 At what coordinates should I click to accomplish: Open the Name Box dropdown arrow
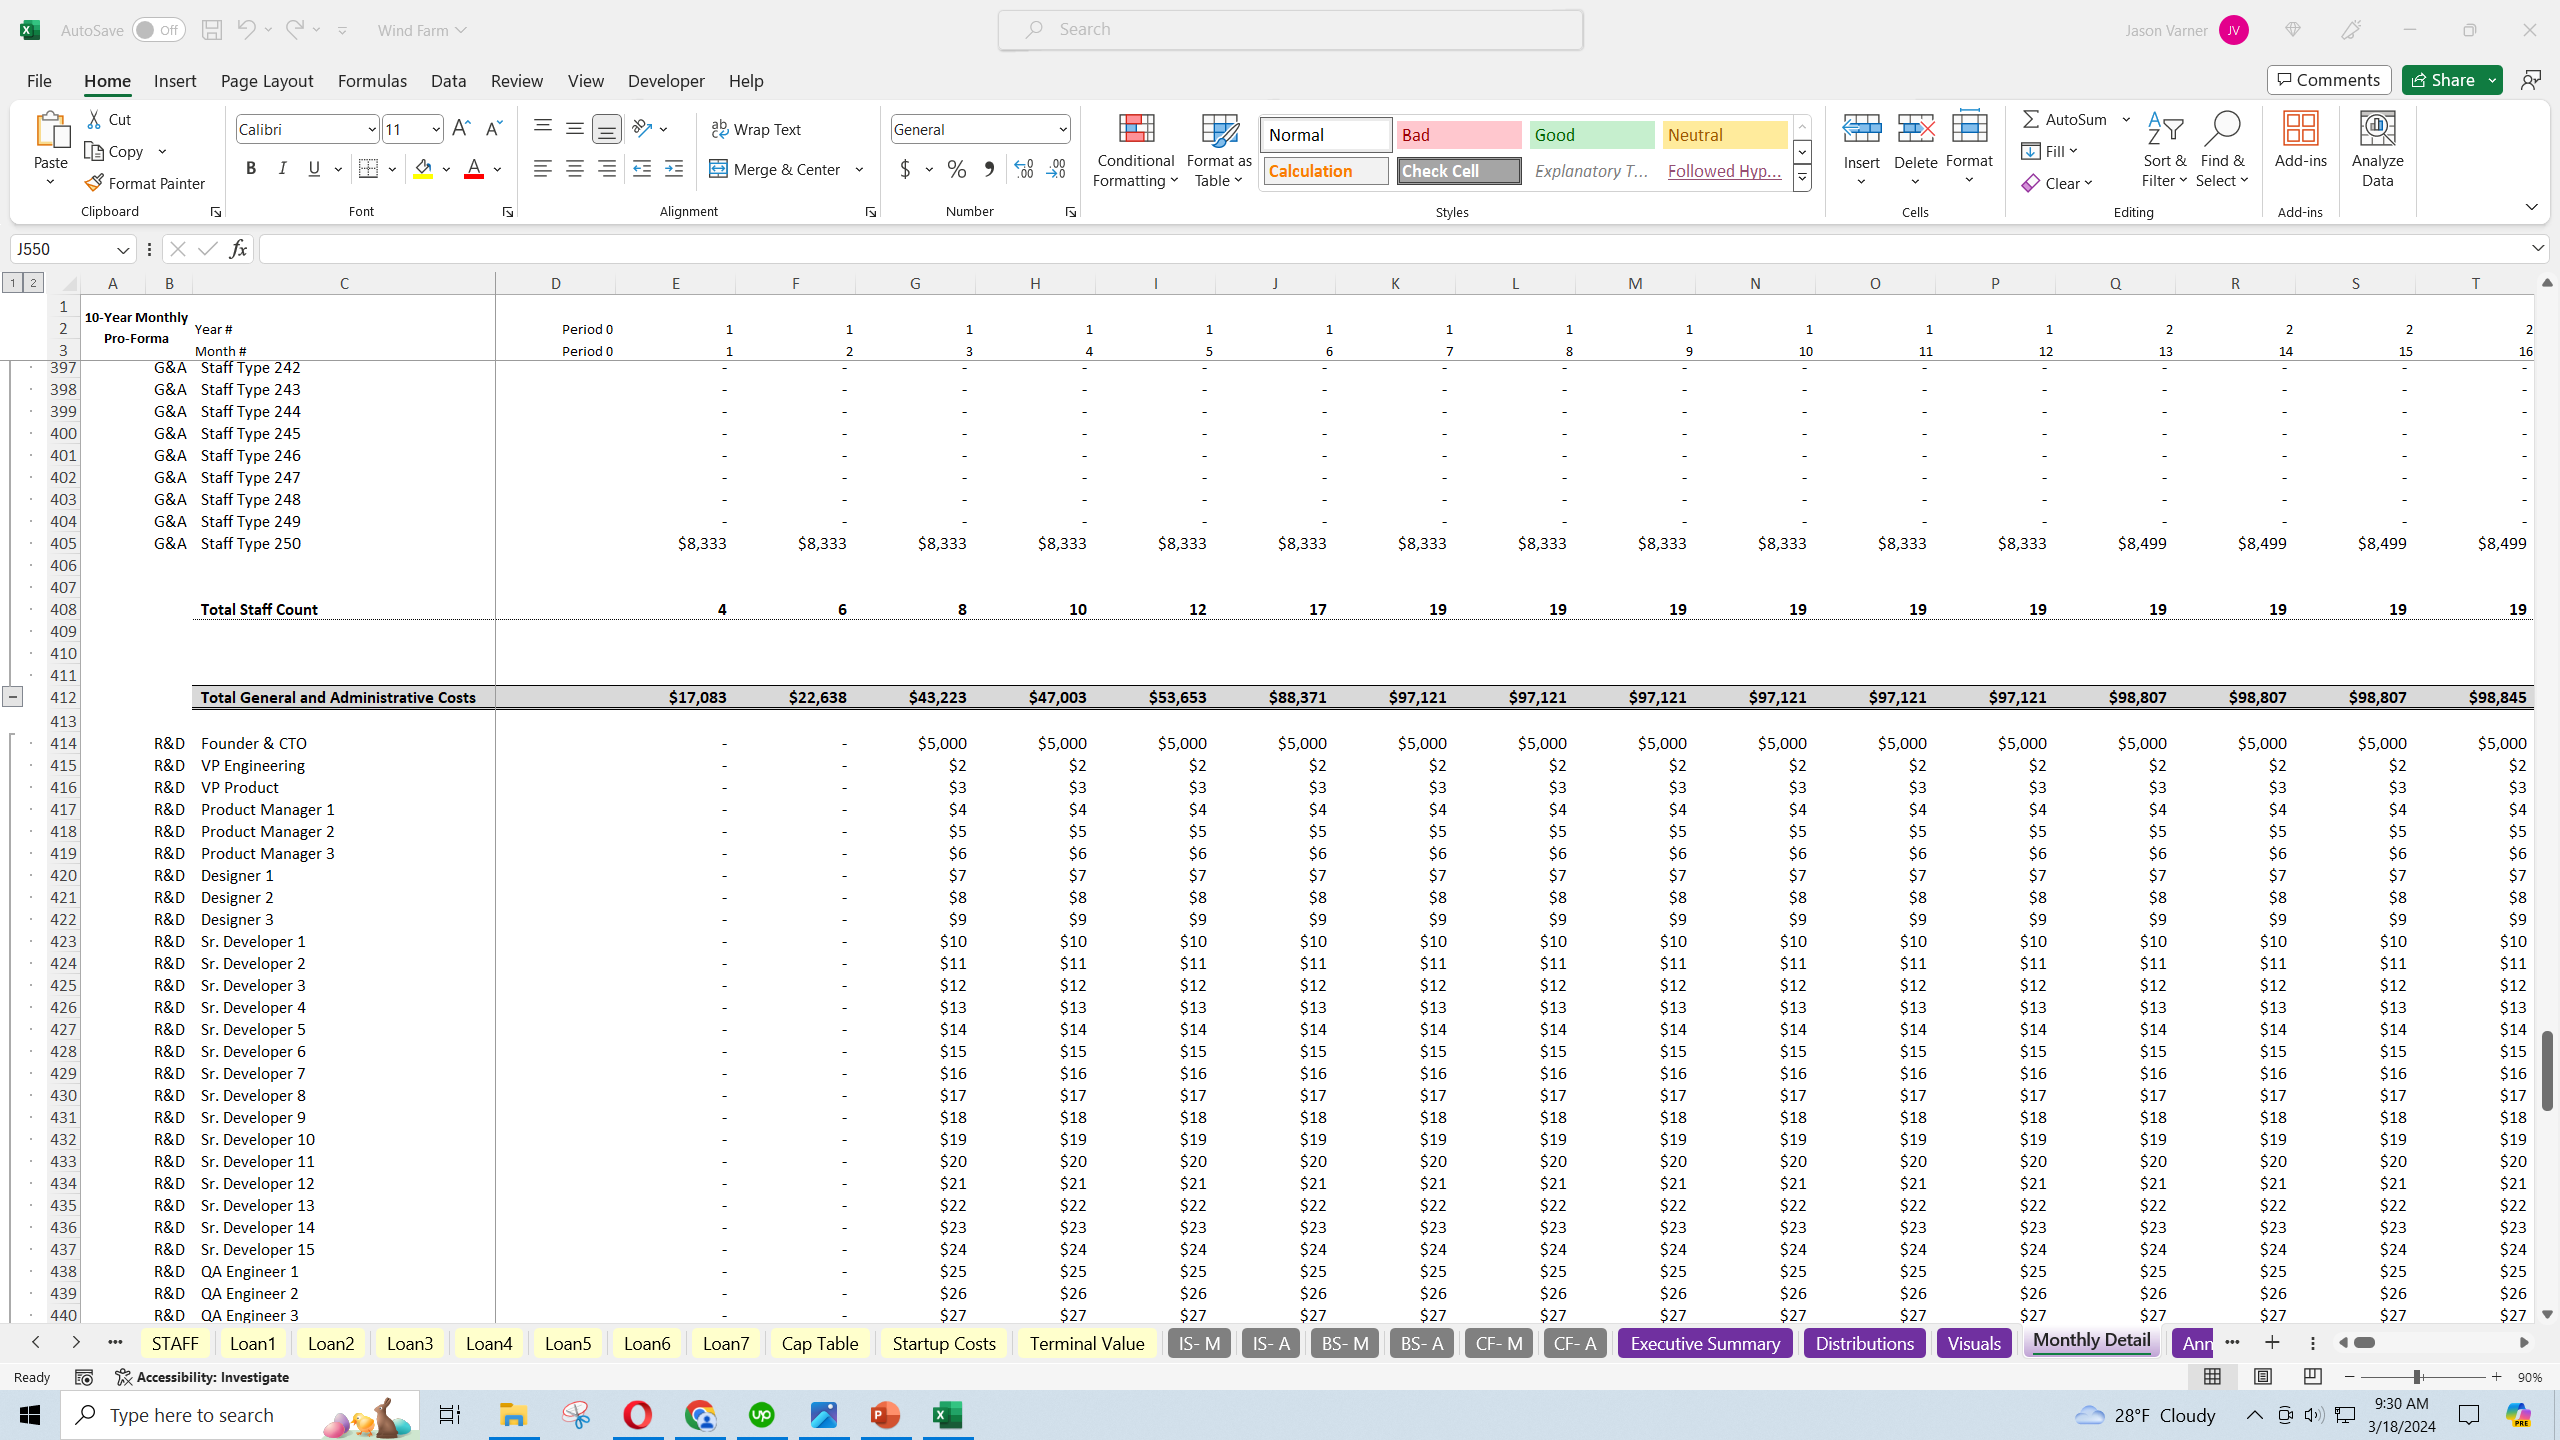tap(123, 249)
